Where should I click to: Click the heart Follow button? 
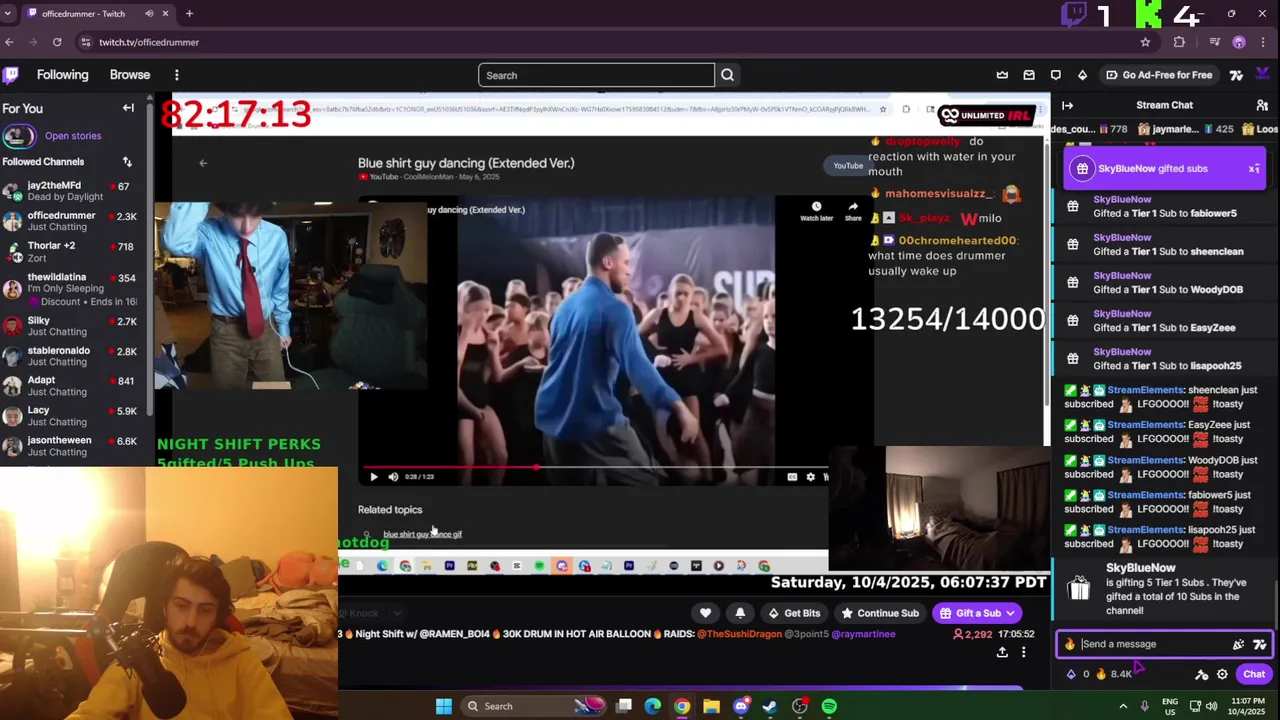(x=705, y=613)
